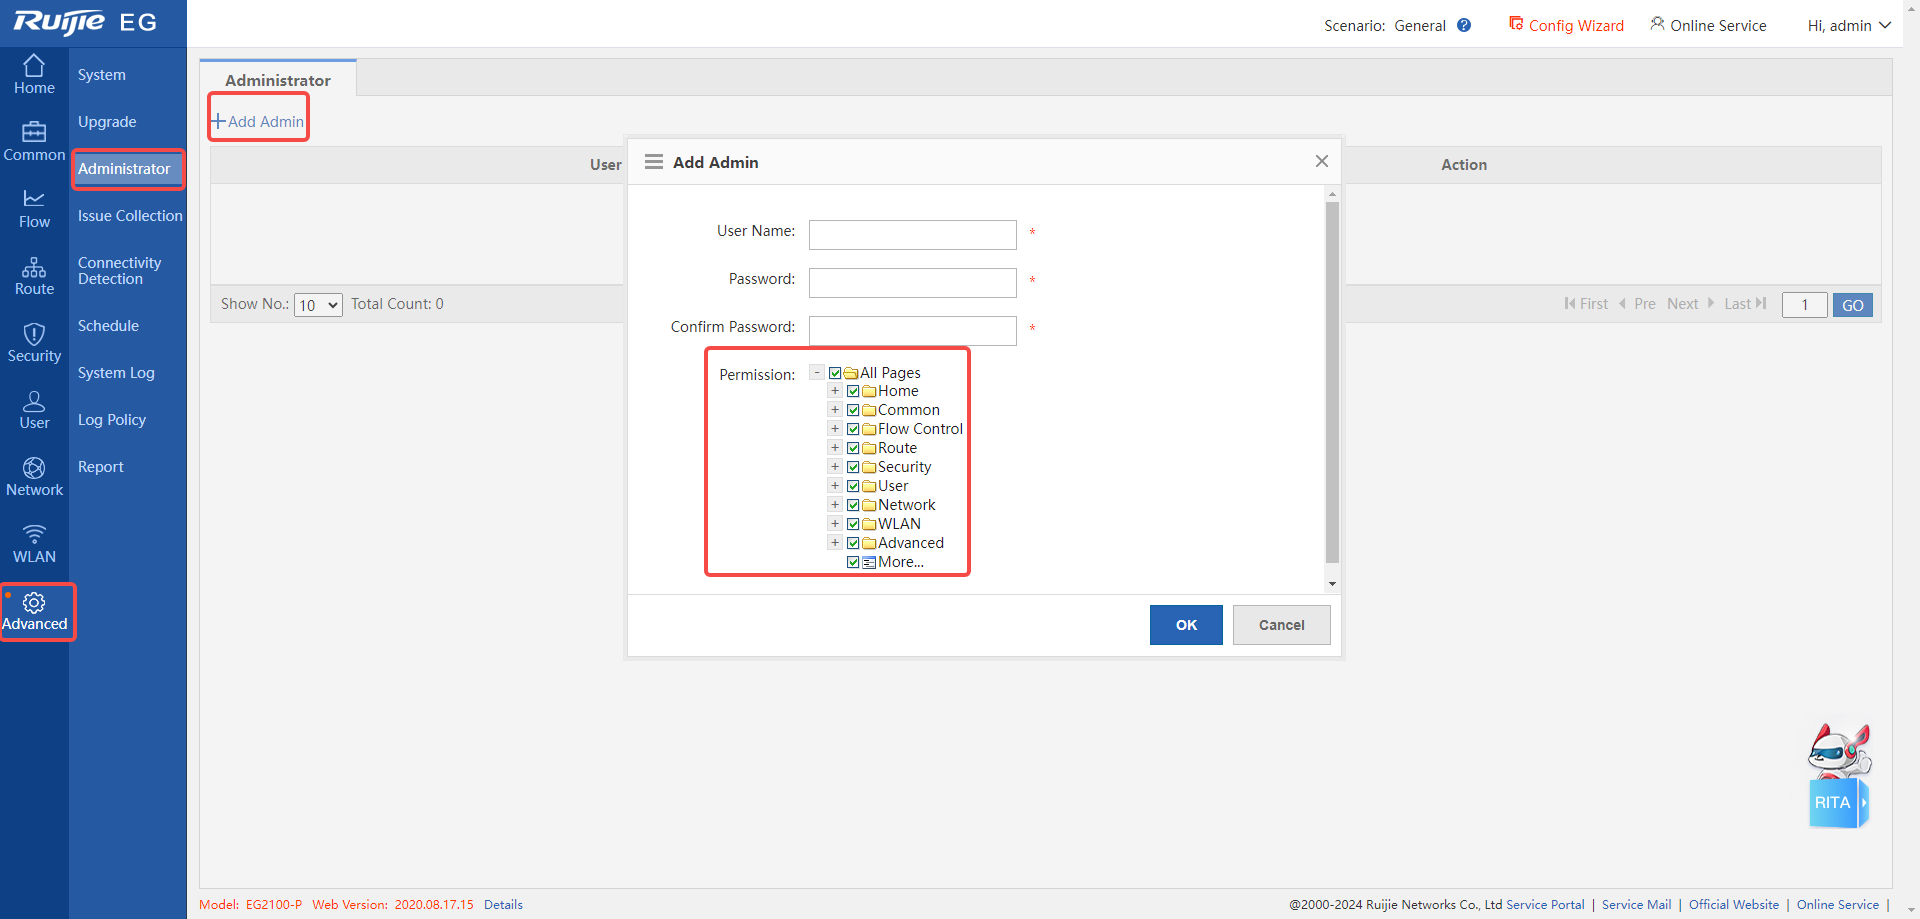Click the RITA robot assistant icon
The height and width of the screenshot is (919, 1920).
1838,777
